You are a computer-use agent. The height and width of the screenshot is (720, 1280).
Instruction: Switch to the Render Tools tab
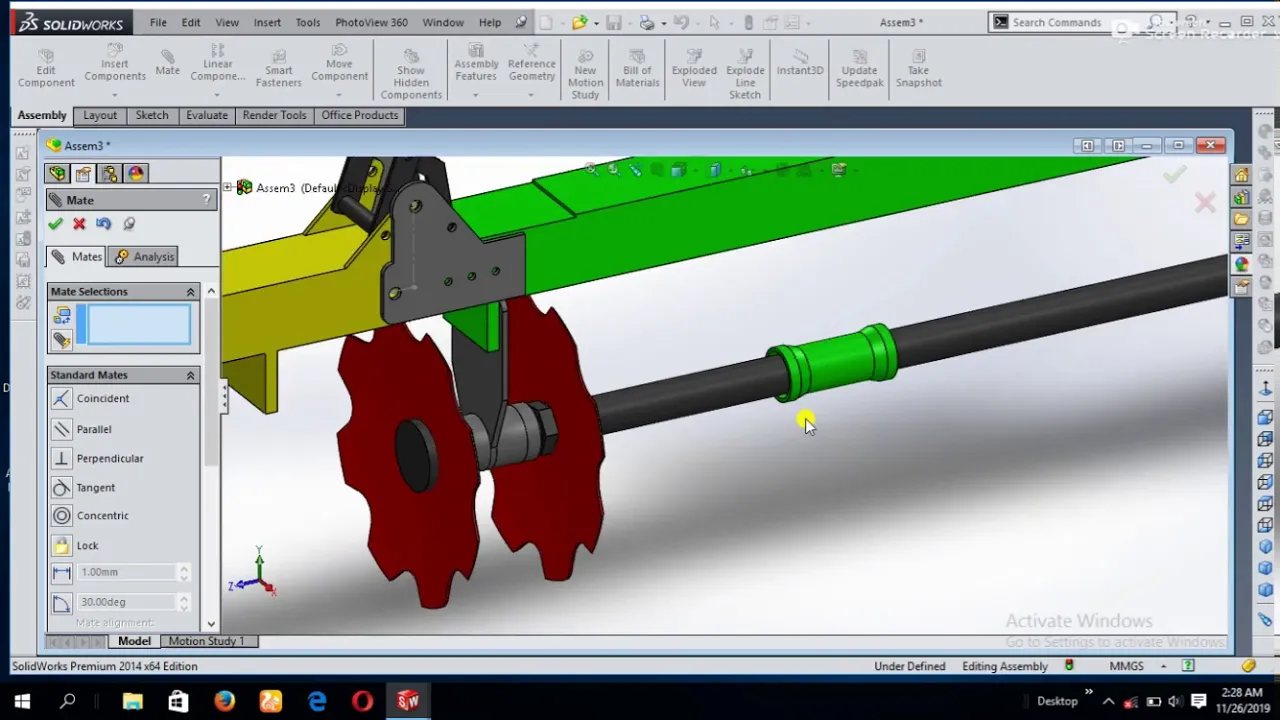(274, 115)
